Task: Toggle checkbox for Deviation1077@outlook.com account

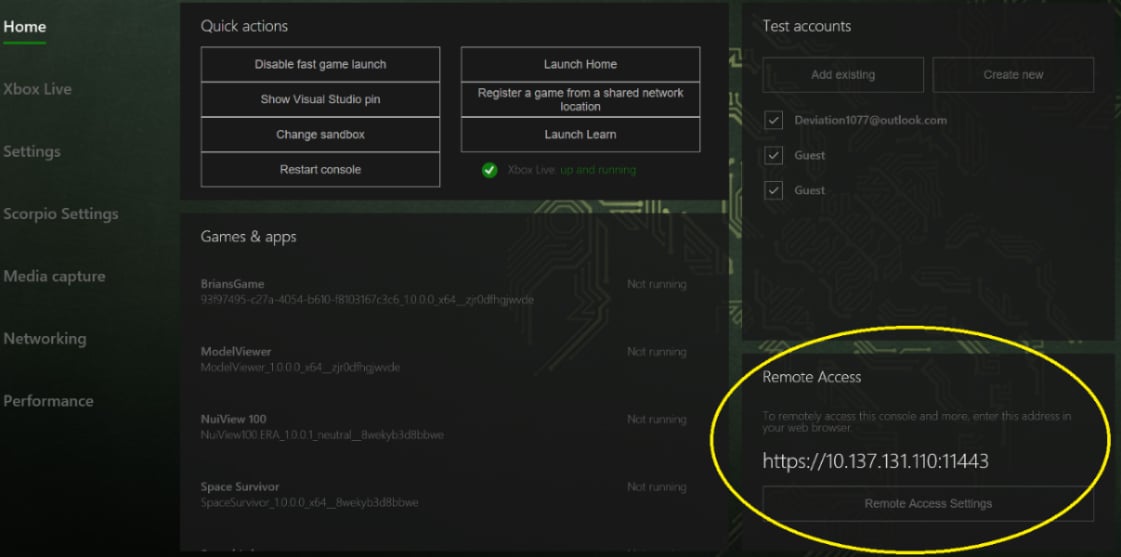Action: pos(774,120)
